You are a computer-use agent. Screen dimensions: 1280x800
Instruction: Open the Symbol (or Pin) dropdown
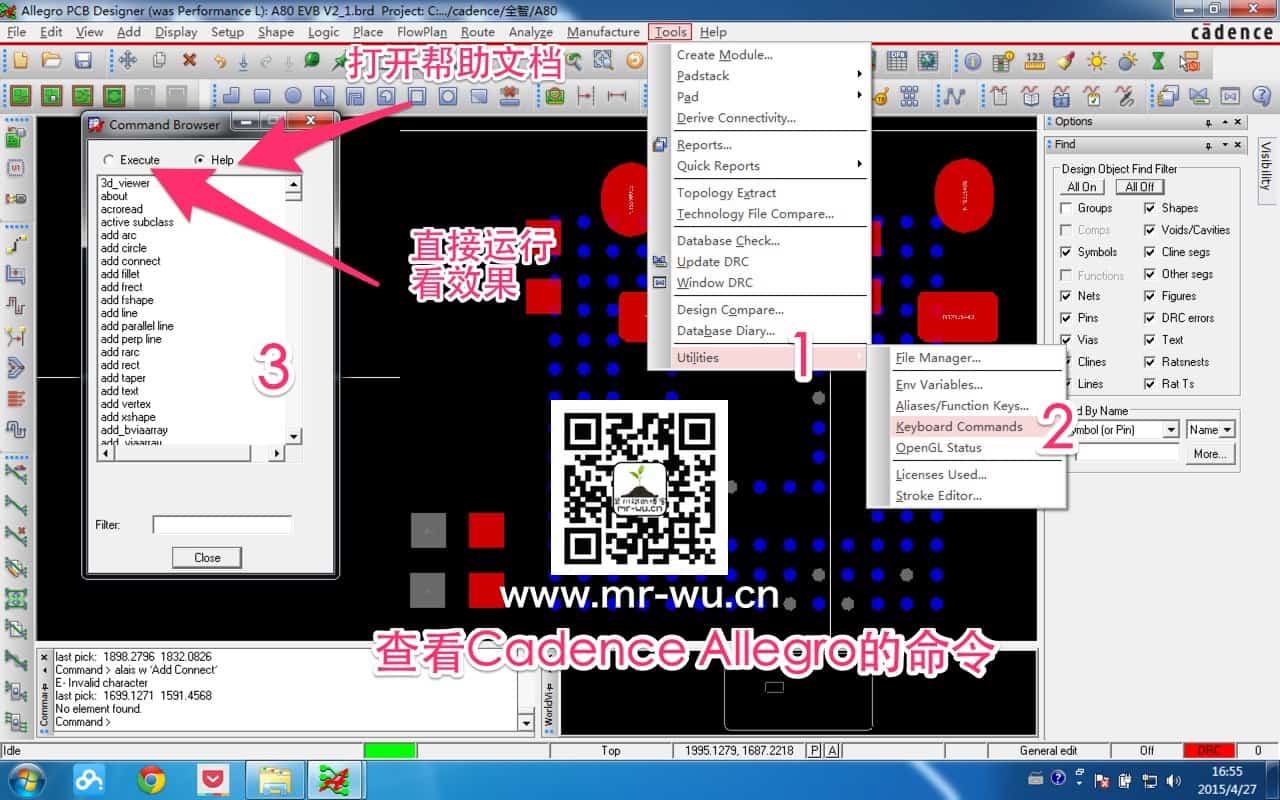click(x=1171, y=430)
